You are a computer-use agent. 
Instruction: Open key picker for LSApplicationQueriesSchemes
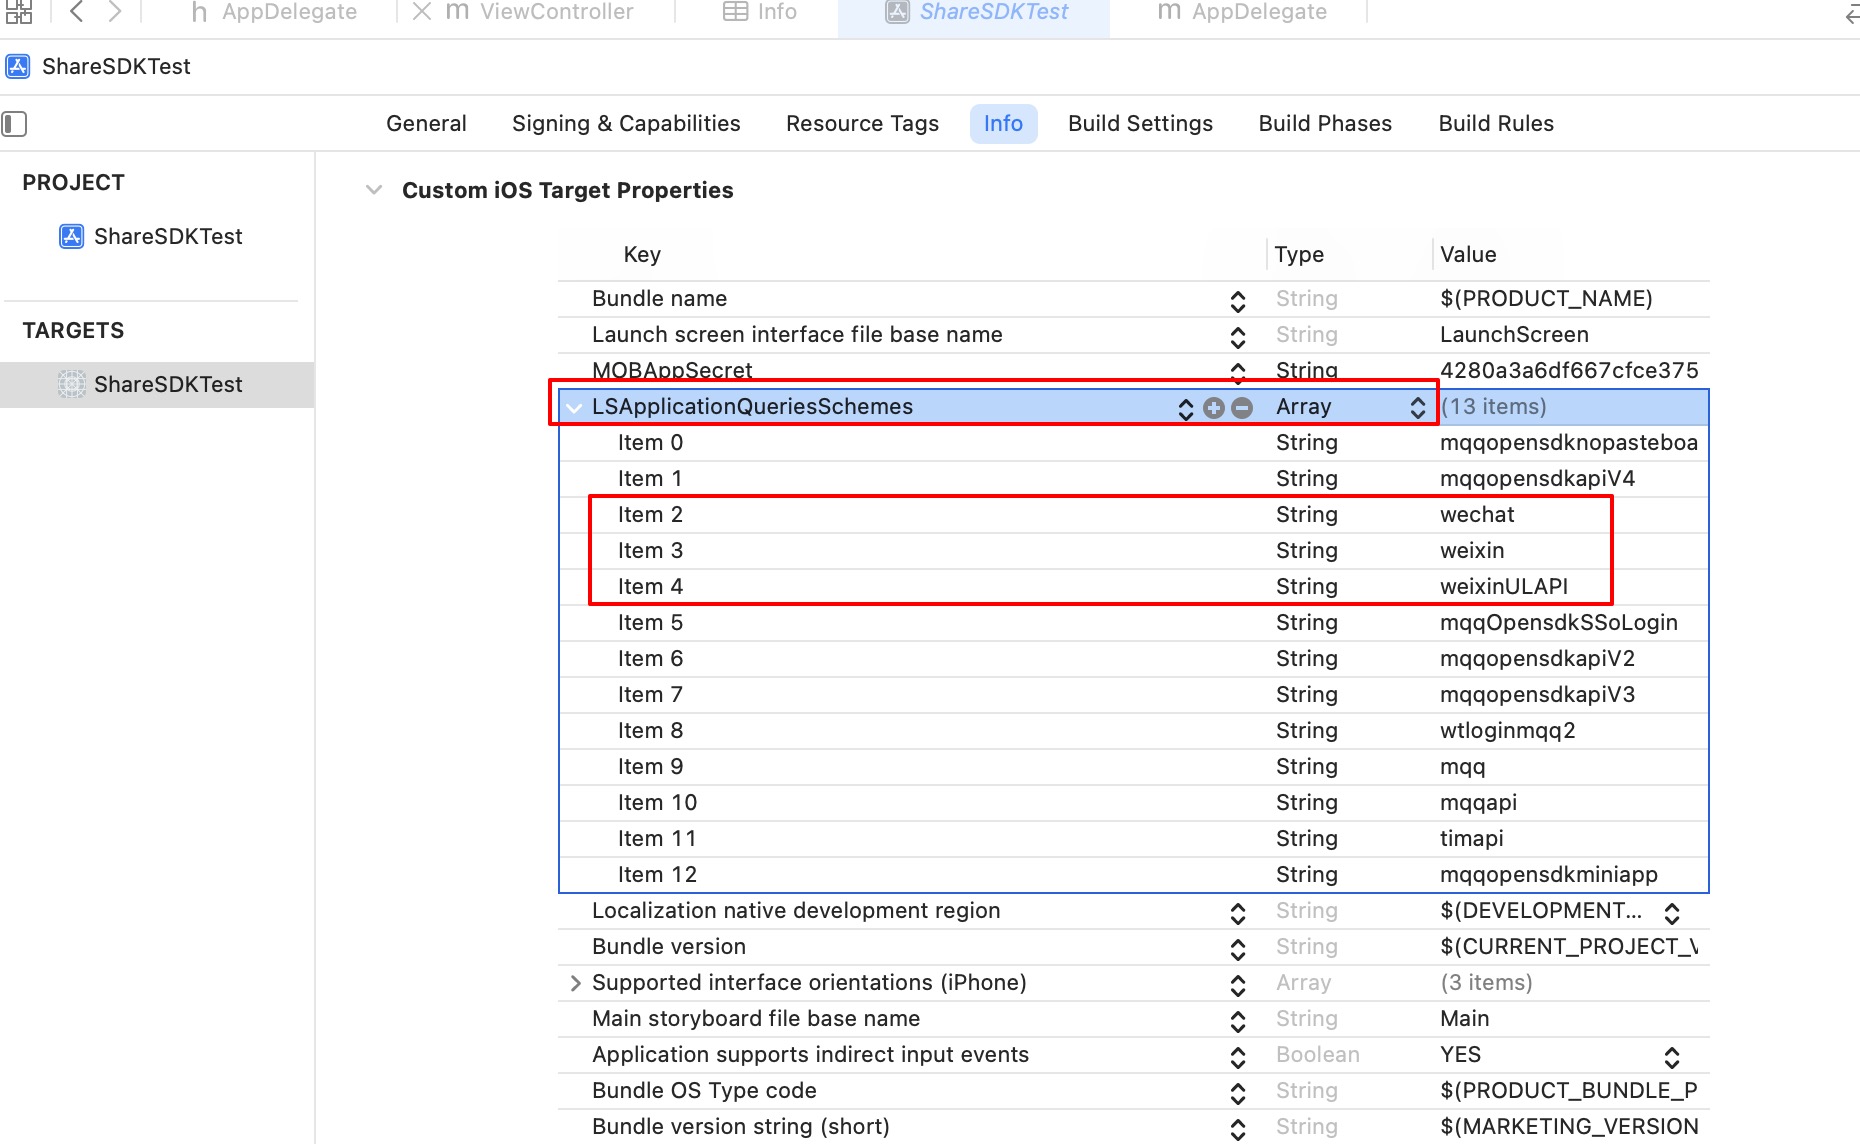pyautogui.click(x=1186, y=408)
